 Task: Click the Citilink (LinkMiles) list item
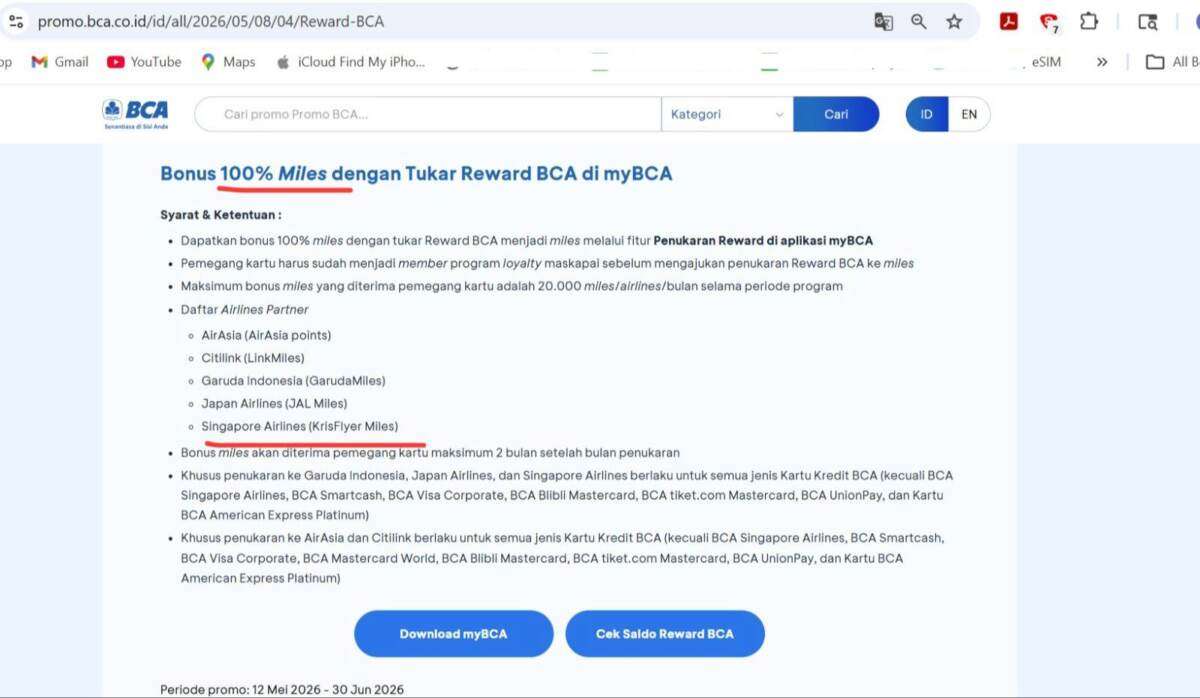253,358
